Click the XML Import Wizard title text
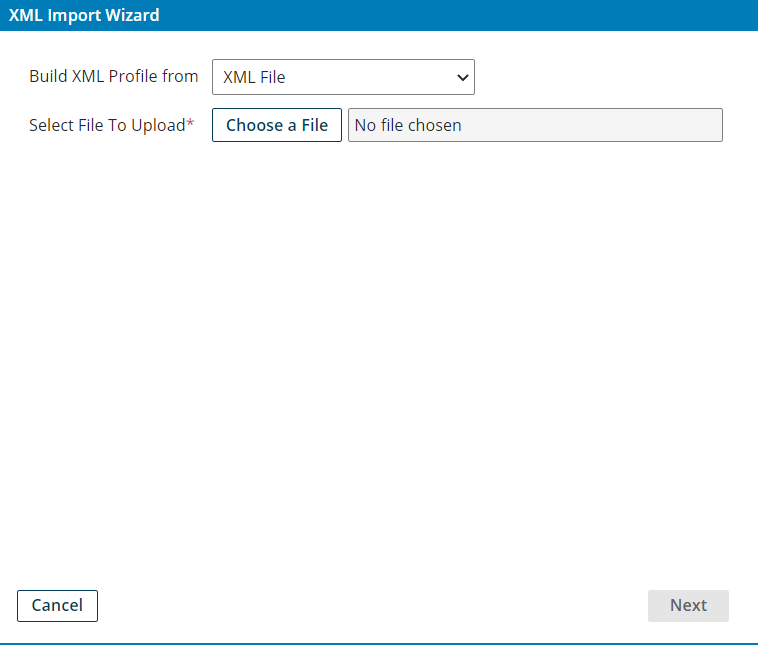This screenshot has width=758, height=645. click(84, 15)
